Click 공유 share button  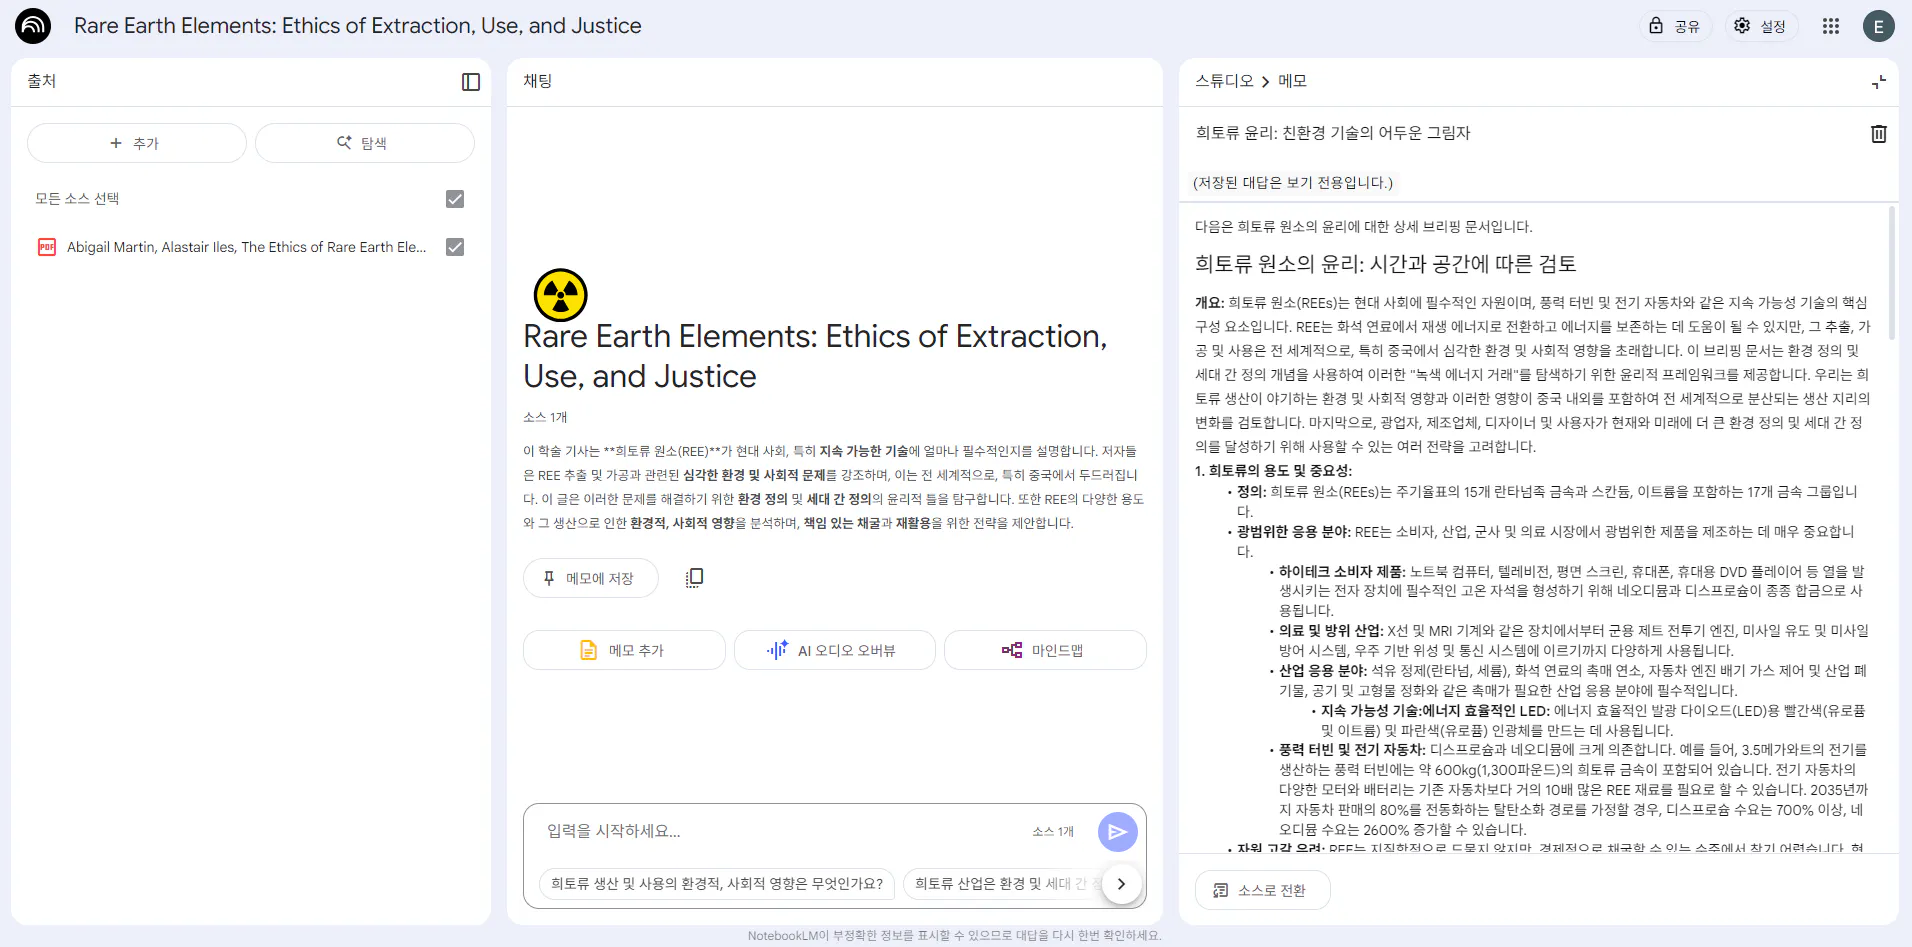pyautogui.click(x=1674, y=26)
